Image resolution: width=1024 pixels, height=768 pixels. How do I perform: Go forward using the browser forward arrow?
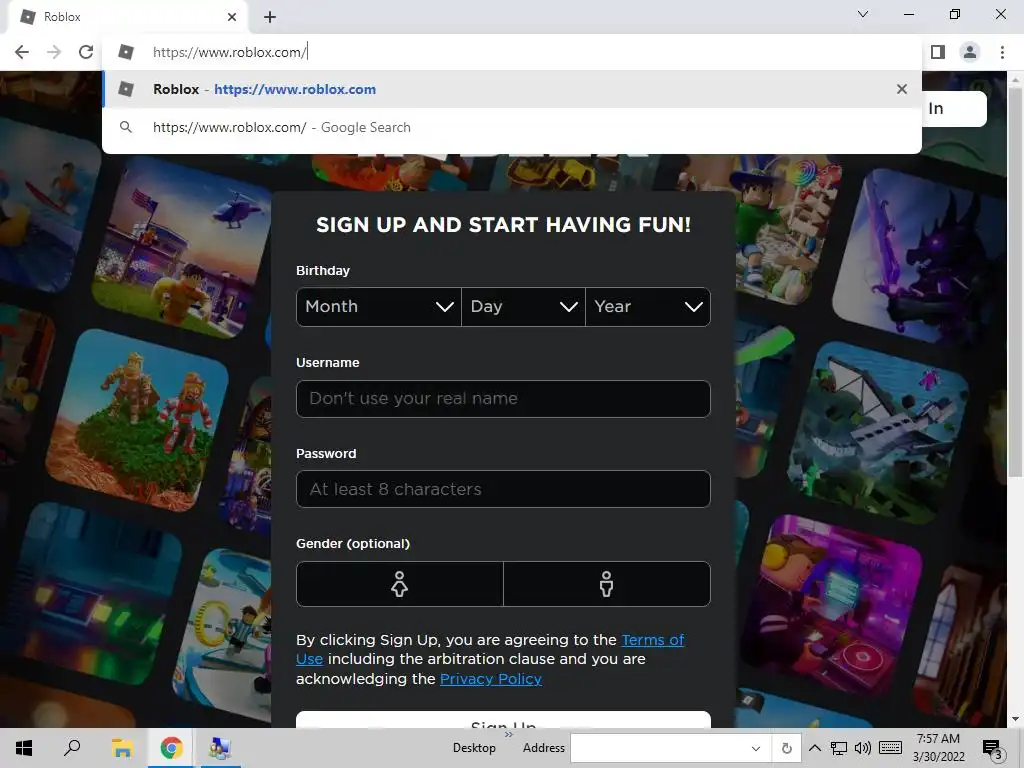[x=54, y=52]
